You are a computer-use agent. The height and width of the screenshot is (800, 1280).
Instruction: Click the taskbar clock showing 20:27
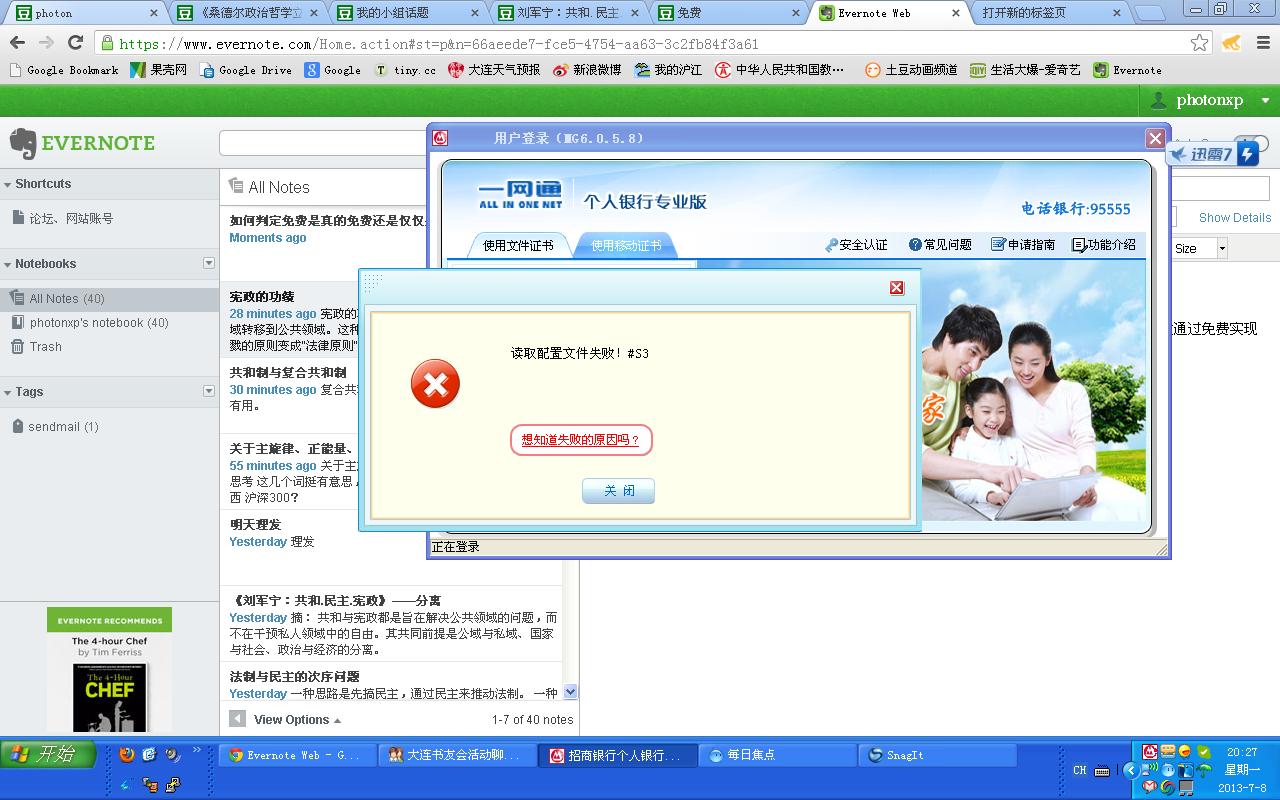click(x=1242, y=752)
